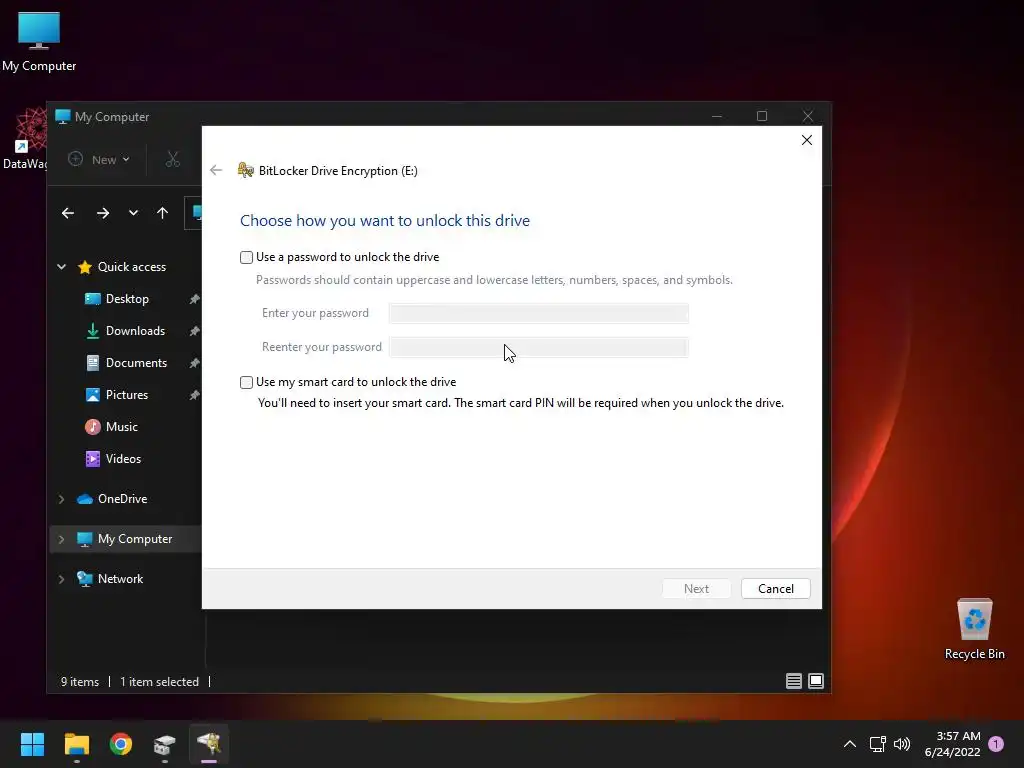The height and width of the screenshot is (768, 1024).
Task: Open recent locations chevron in Explorer
Action: tap(133, 213)
